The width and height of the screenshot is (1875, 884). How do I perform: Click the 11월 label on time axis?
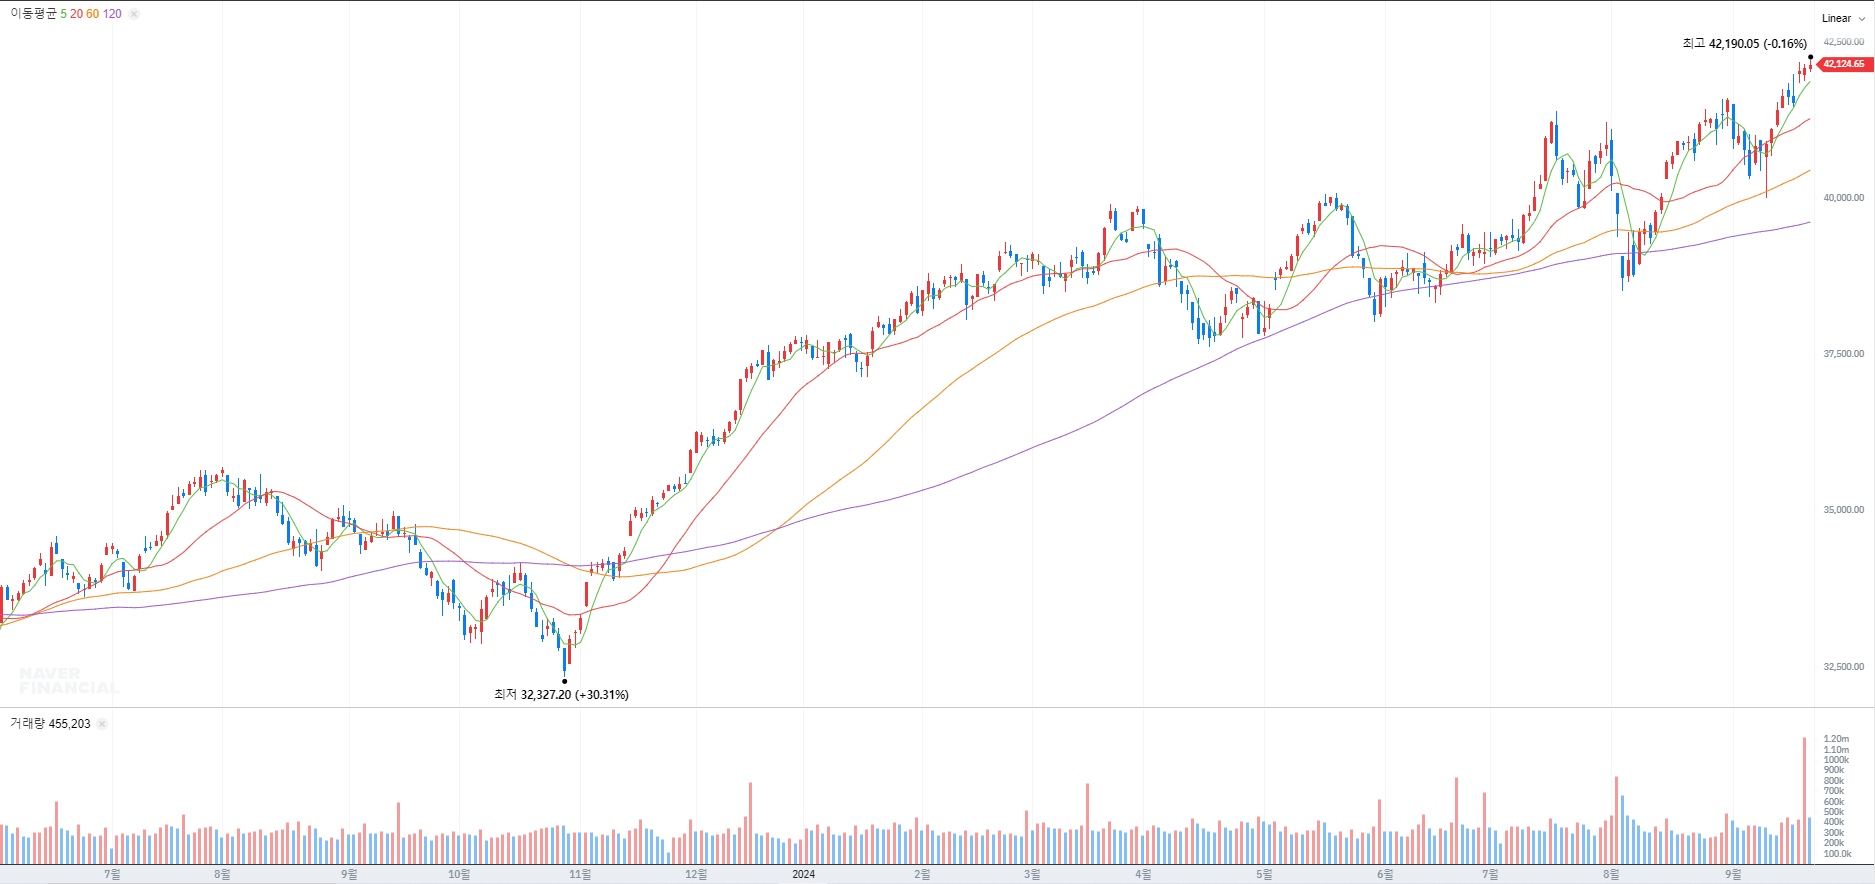(x=580, y=874)
